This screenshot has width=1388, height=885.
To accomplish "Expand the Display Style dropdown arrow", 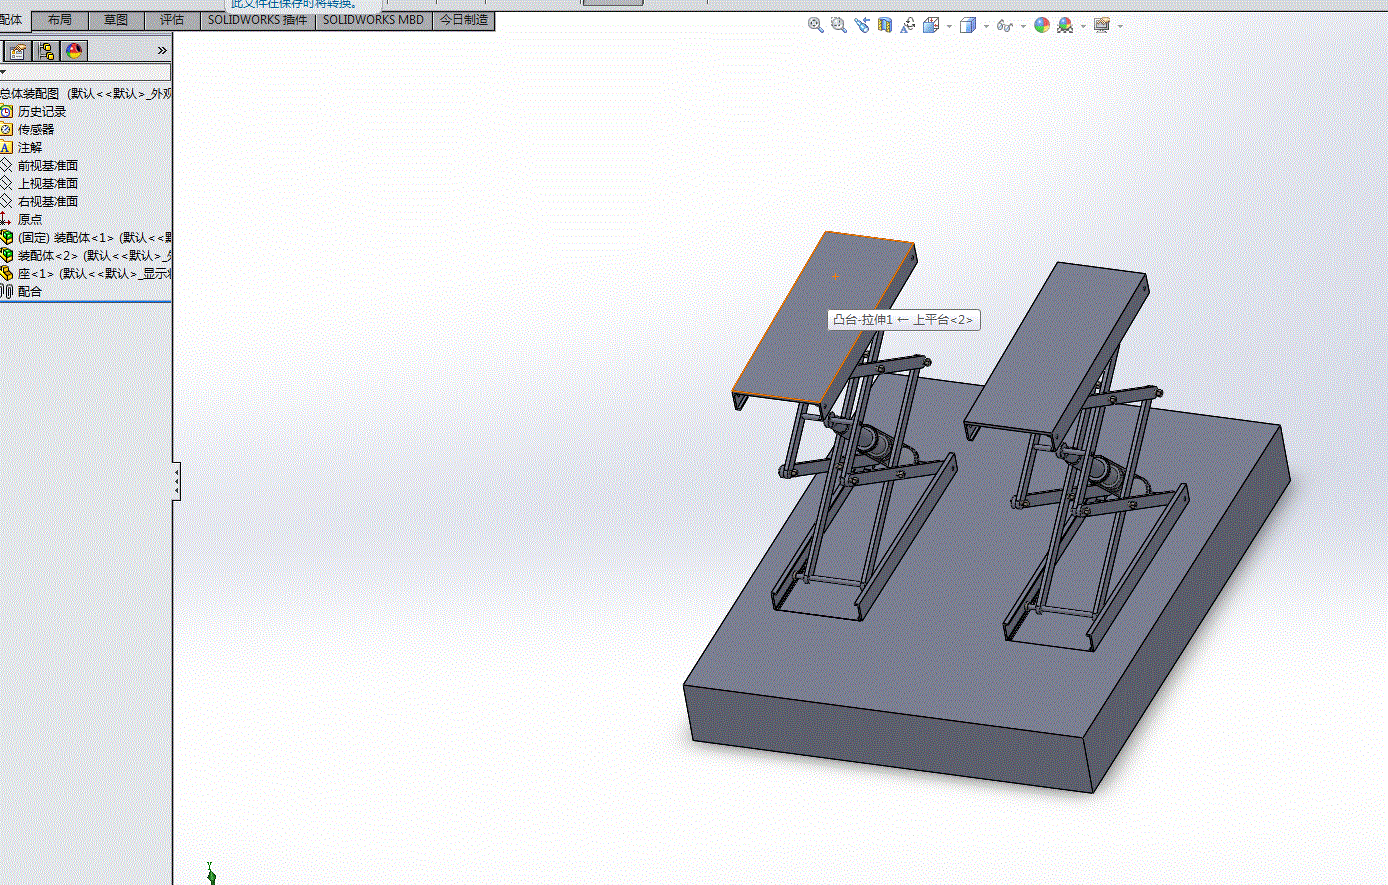I will pyautogui.click(x=986, y=26).
